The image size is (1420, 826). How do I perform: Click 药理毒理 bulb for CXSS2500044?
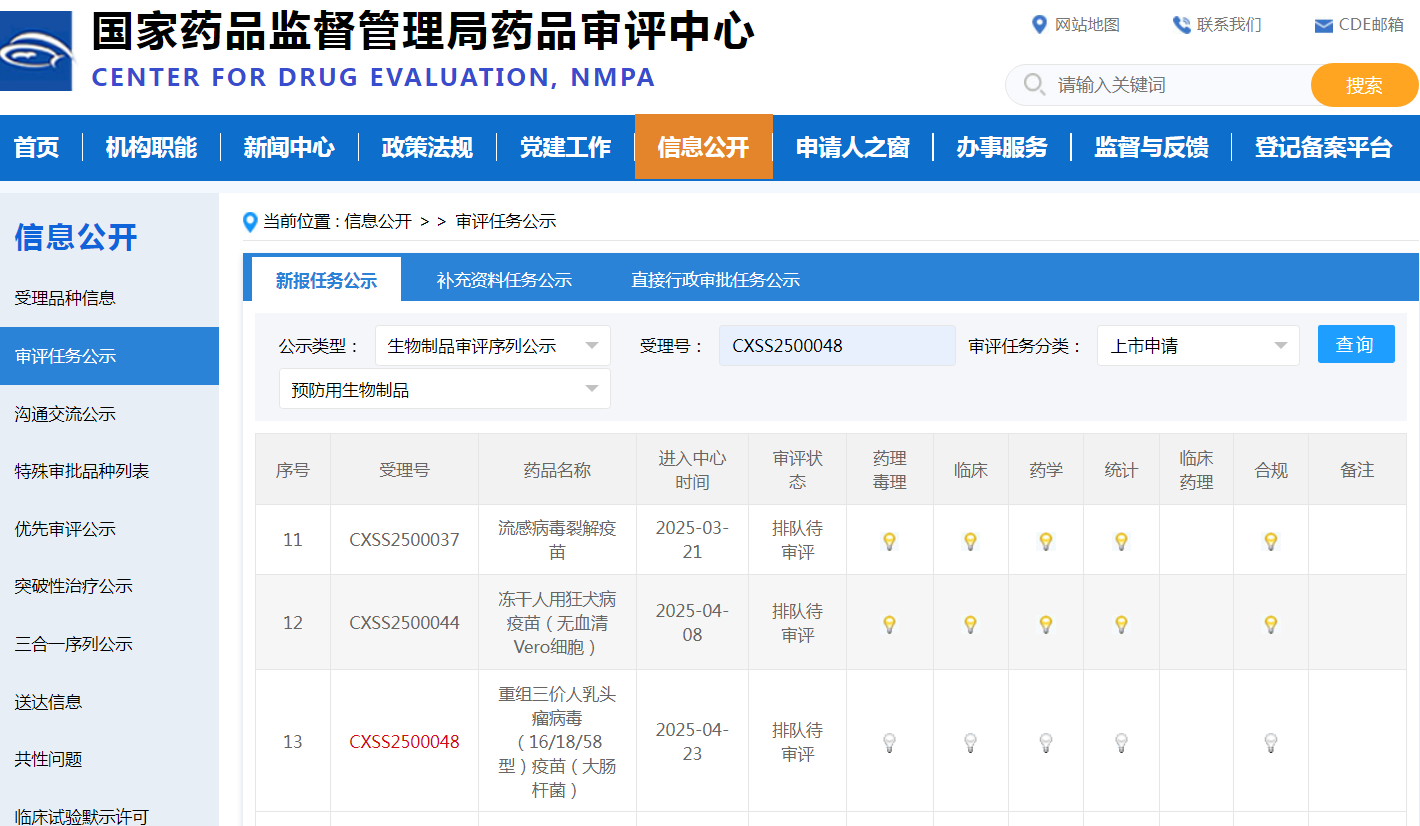[889, 624]
